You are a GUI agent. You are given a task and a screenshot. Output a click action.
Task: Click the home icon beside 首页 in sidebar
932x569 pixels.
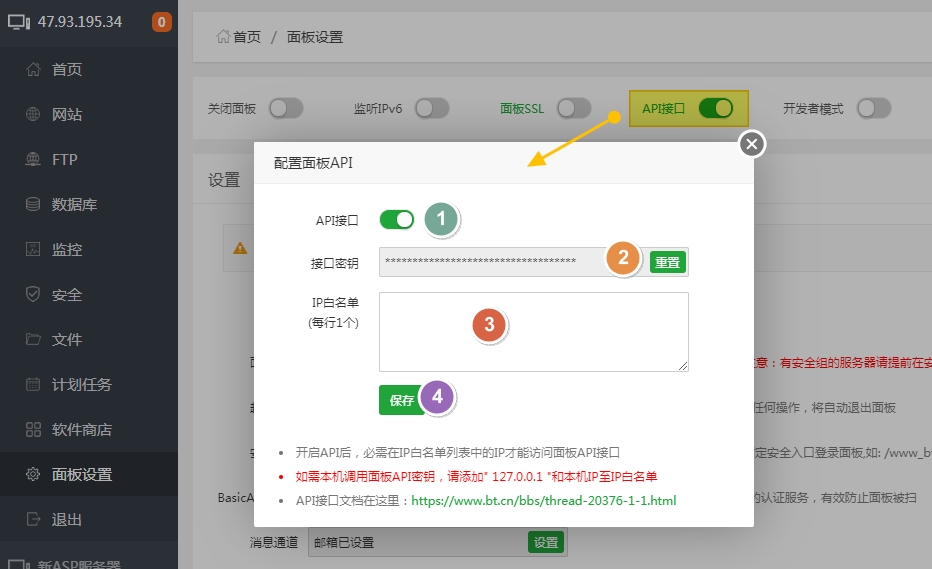click(x=33, y=69)
